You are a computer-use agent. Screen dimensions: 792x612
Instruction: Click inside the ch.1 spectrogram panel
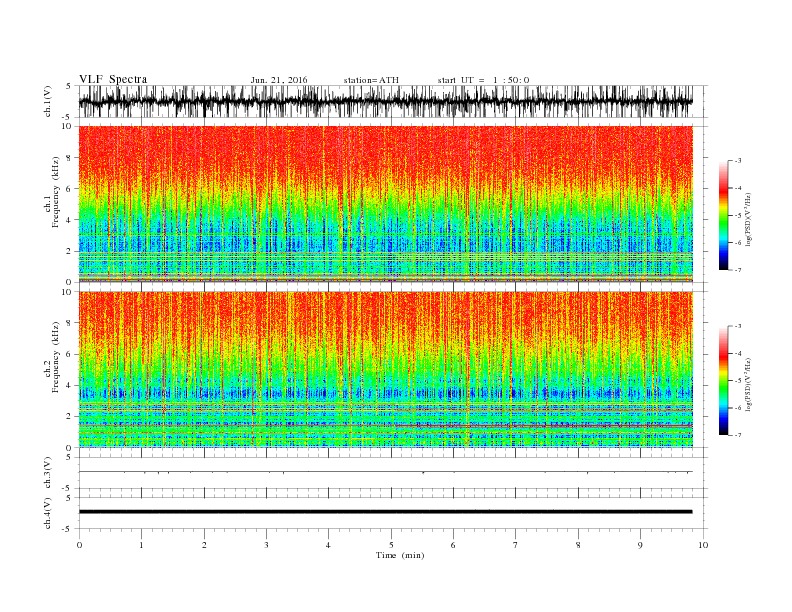pyautogui.click(x=385, y=204)
